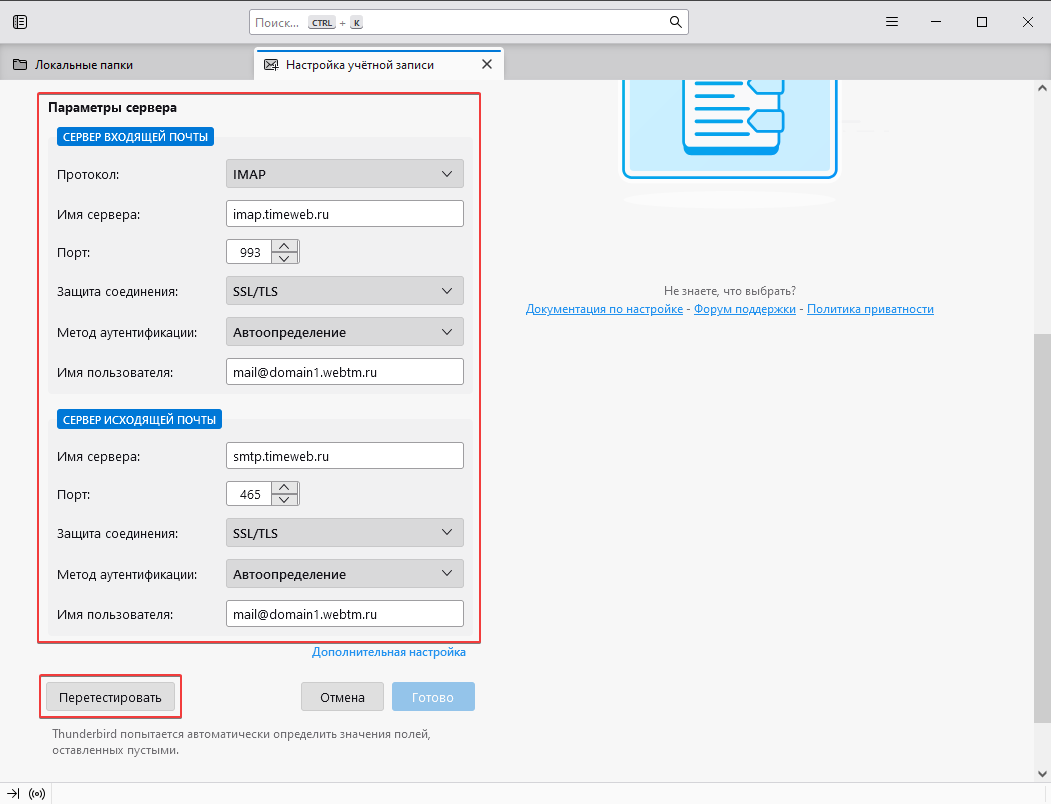Click the Не знаете, что выбрать? text
This screenshot has width=1051, height=804.
click(730, 291)
